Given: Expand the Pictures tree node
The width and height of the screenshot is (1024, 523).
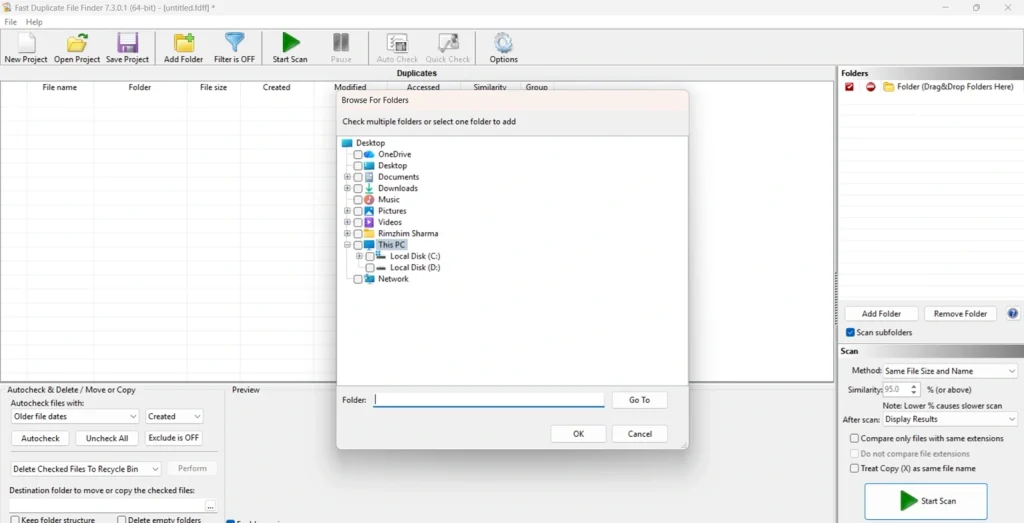Looking at the screenshot, I should (x=347, y=211).
